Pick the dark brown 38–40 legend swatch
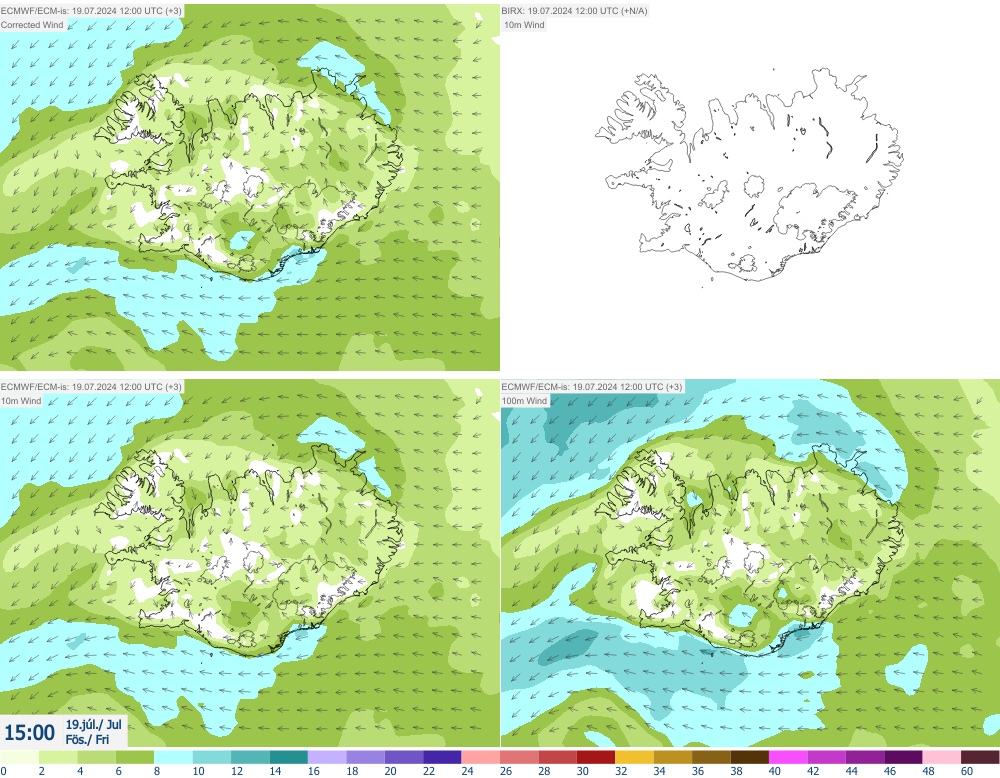This screenshot has height=778, width=1000. click(749, 757)
